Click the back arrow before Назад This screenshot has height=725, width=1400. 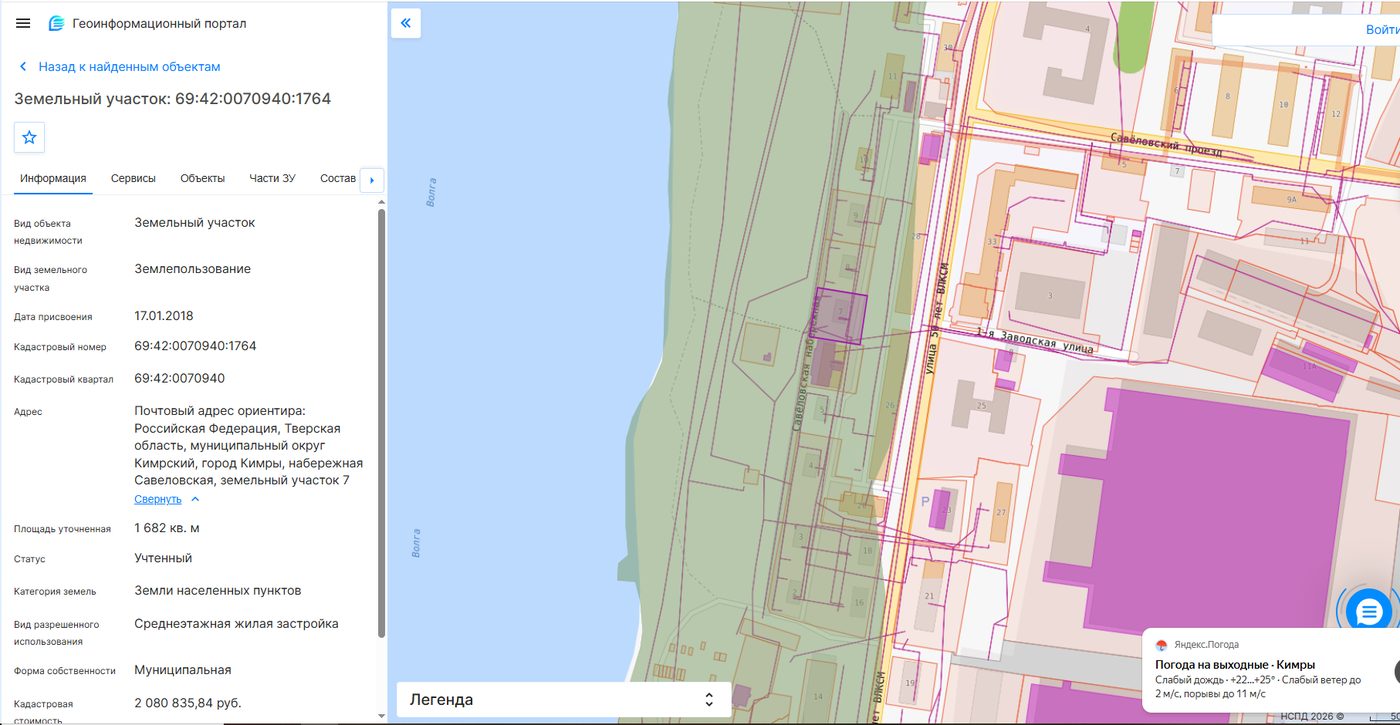point(23,67)
